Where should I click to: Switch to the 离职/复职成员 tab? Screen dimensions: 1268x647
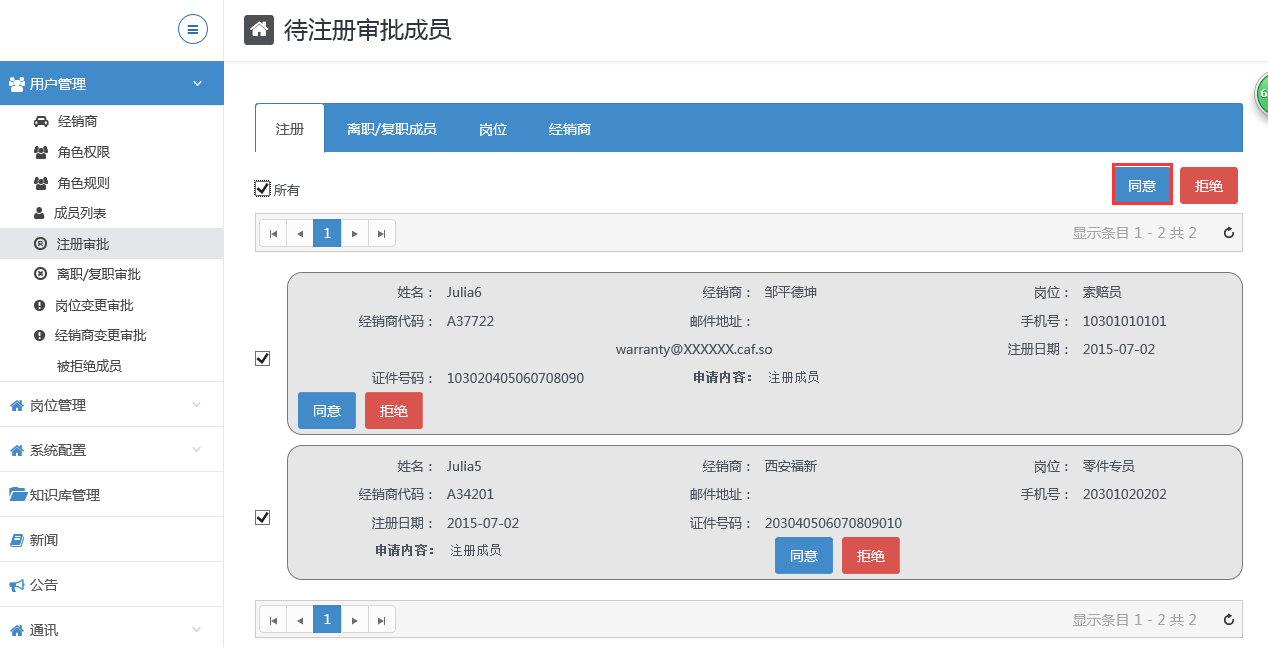(x=391, y=129)
